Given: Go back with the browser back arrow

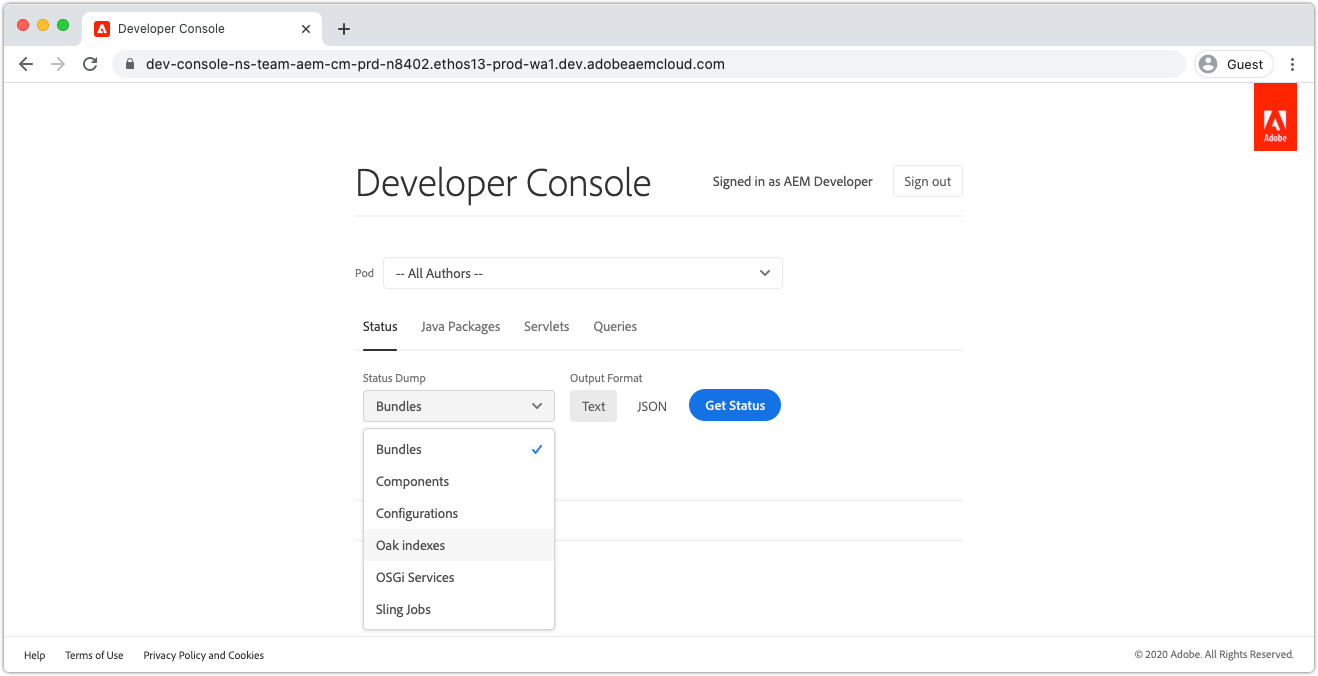Looking at the screenshot, I should coord(26,64).
